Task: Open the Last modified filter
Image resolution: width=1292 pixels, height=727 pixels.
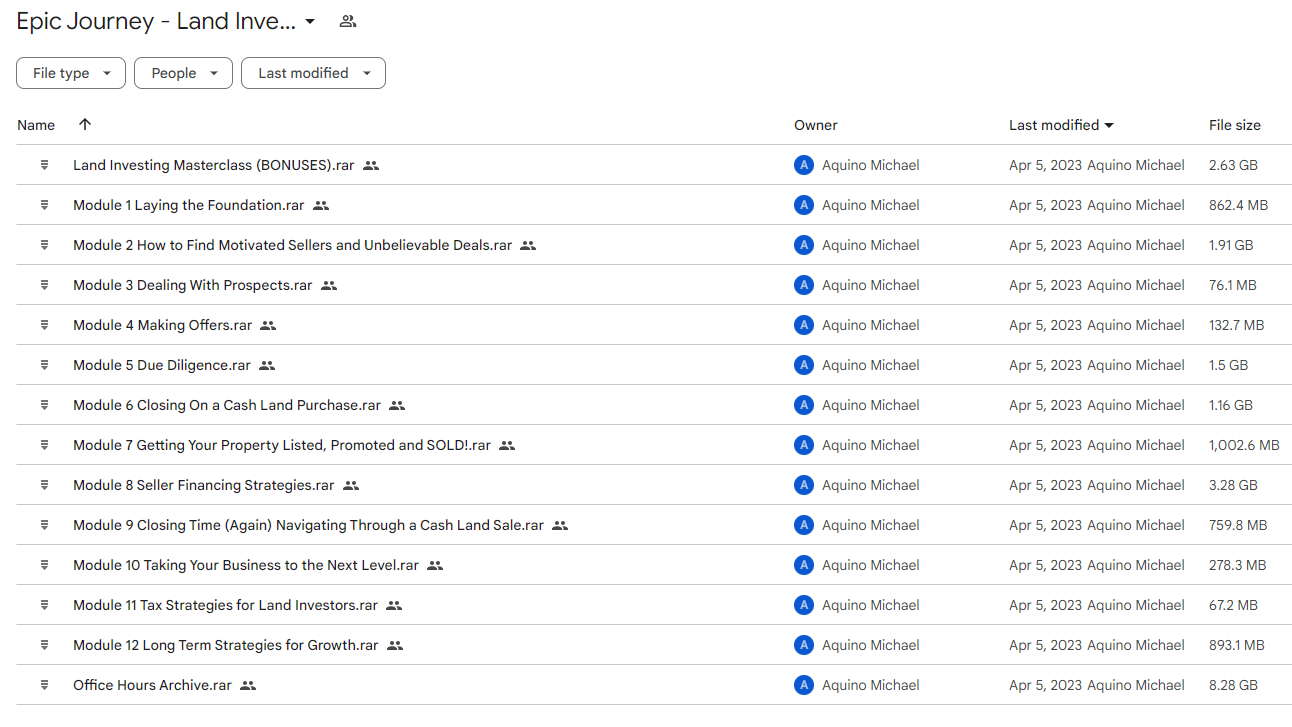Action: [313, 73]
